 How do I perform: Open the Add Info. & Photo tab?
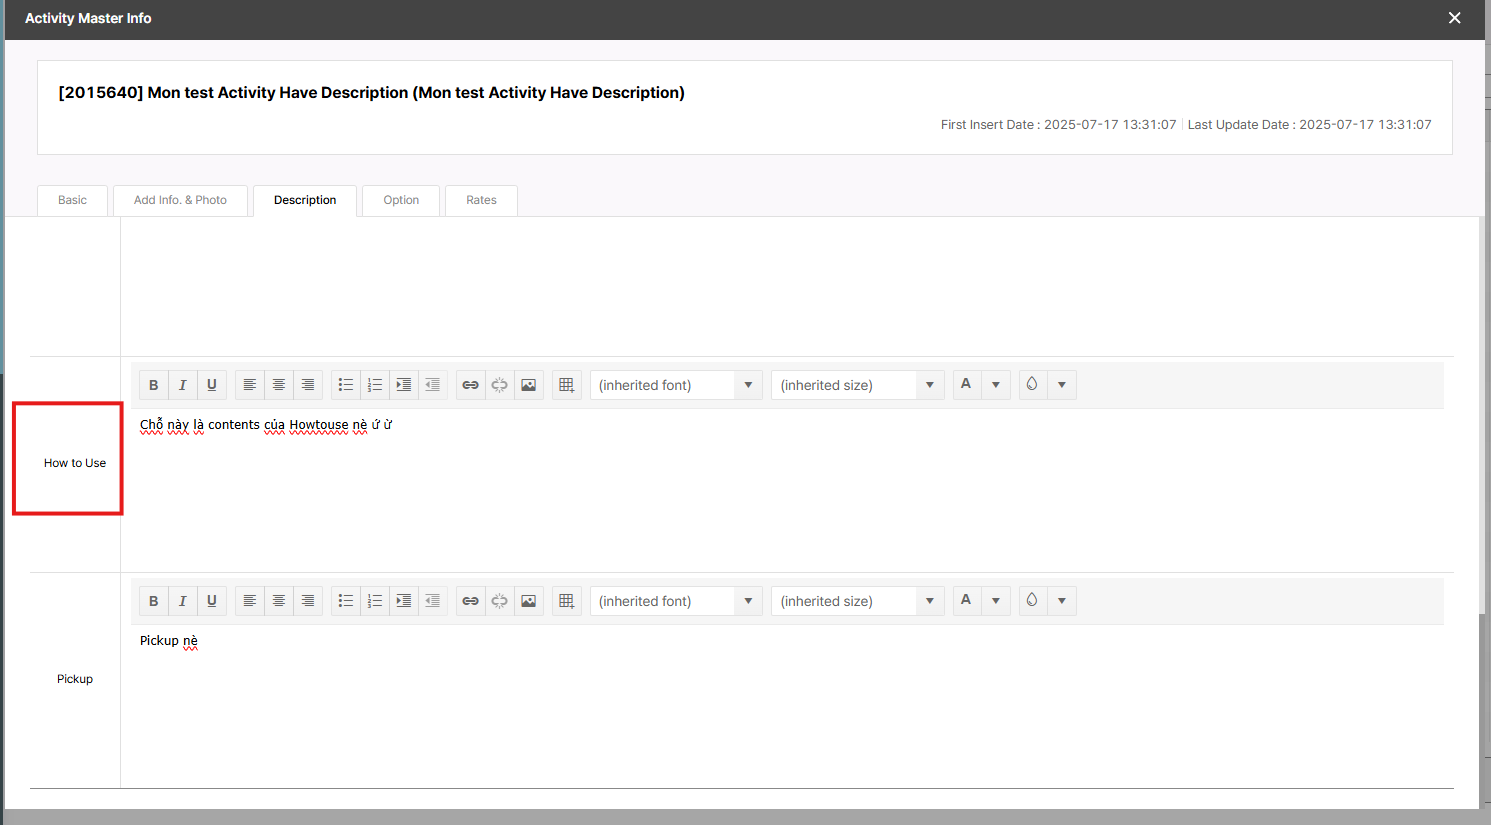point(180,200)
